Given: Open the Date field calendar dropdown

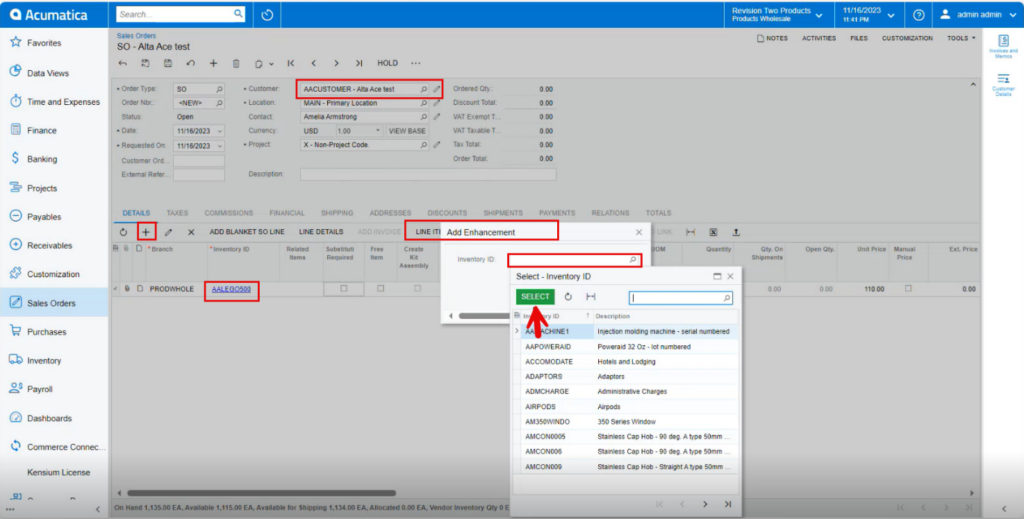Looking at the screenshot, I should tap(219, 131).
